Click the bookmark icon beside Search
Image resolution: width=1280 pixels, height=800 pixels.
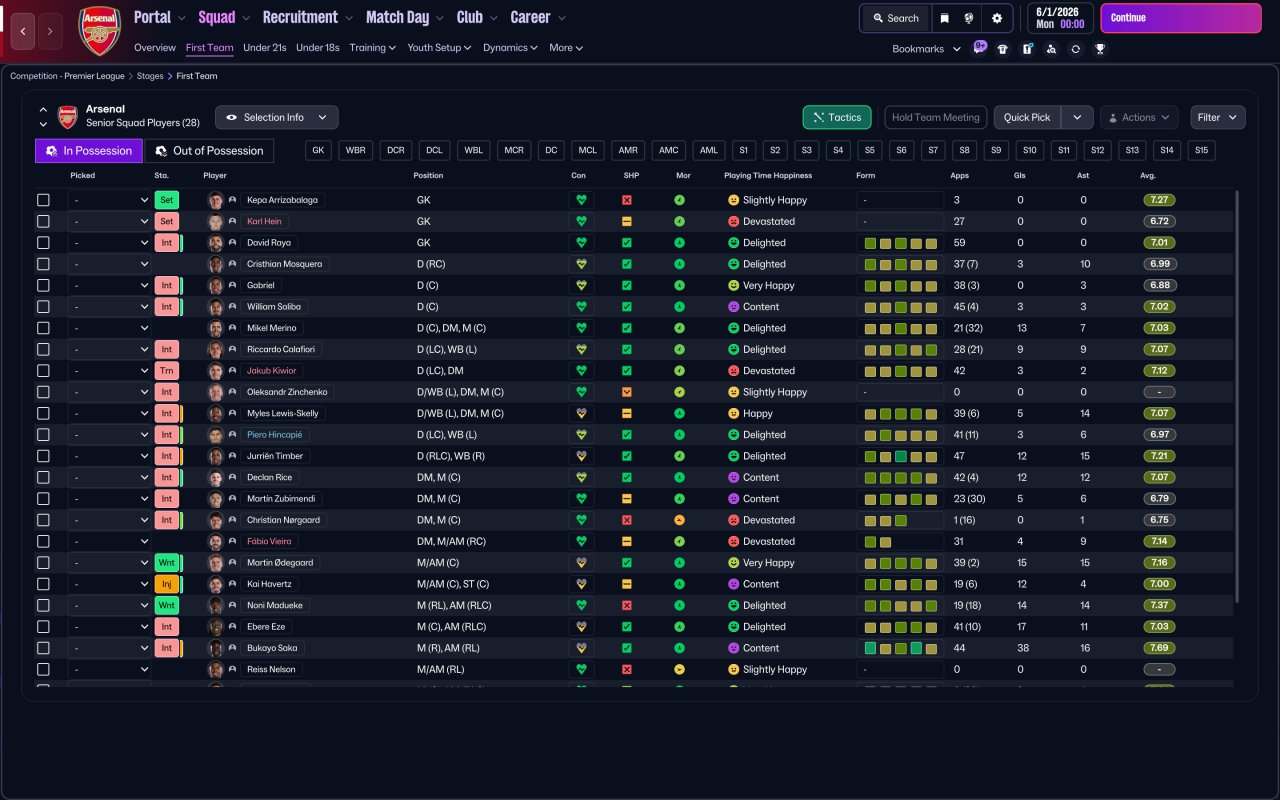point(944,18)
